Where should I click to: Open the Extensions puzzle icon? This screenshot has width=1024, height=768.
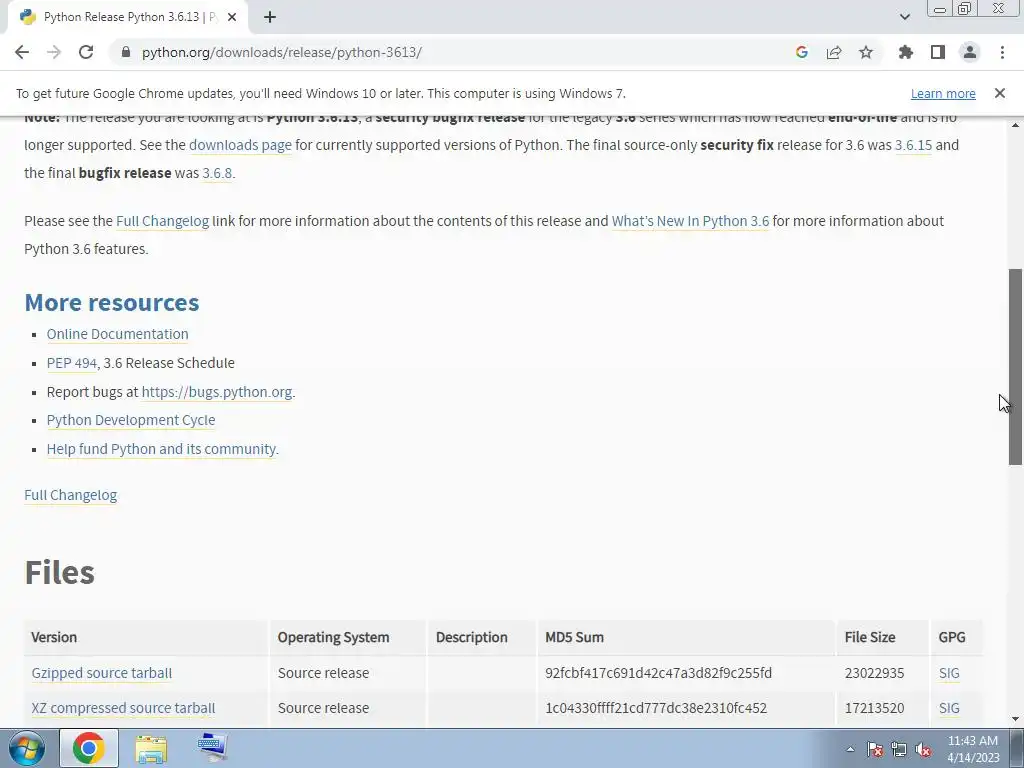pyautogui.click(x=906, y=52)
